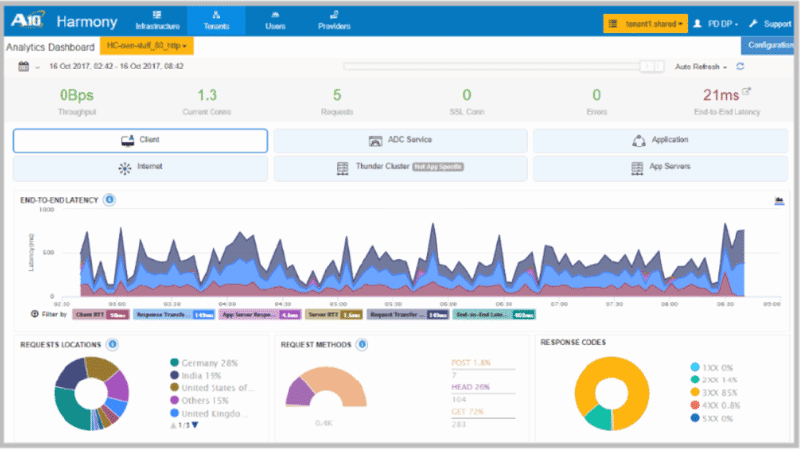Click the Request Methods info icon
This screenshot has width=800, height=449.
[x=362, y=344]
